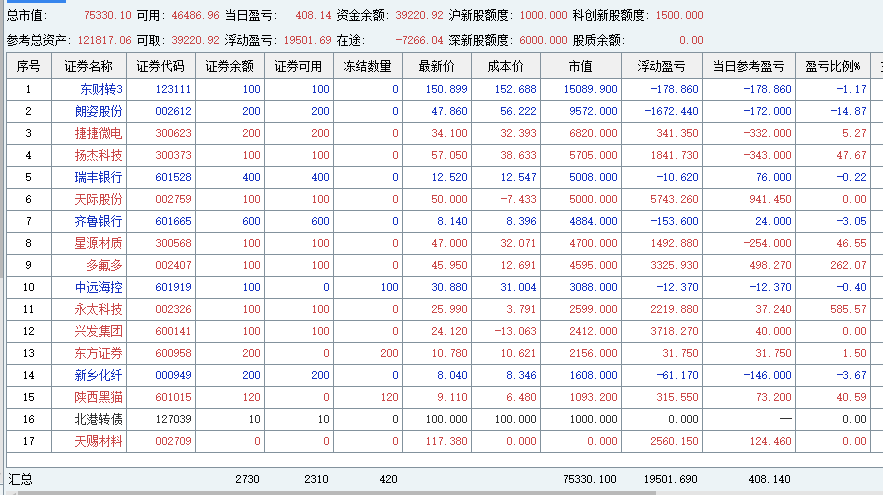The width and height of the screenshot is (883, 495).
Task: Click floating P/L value -1672.440
Action: pyautogui.click(x=671, y=111)
